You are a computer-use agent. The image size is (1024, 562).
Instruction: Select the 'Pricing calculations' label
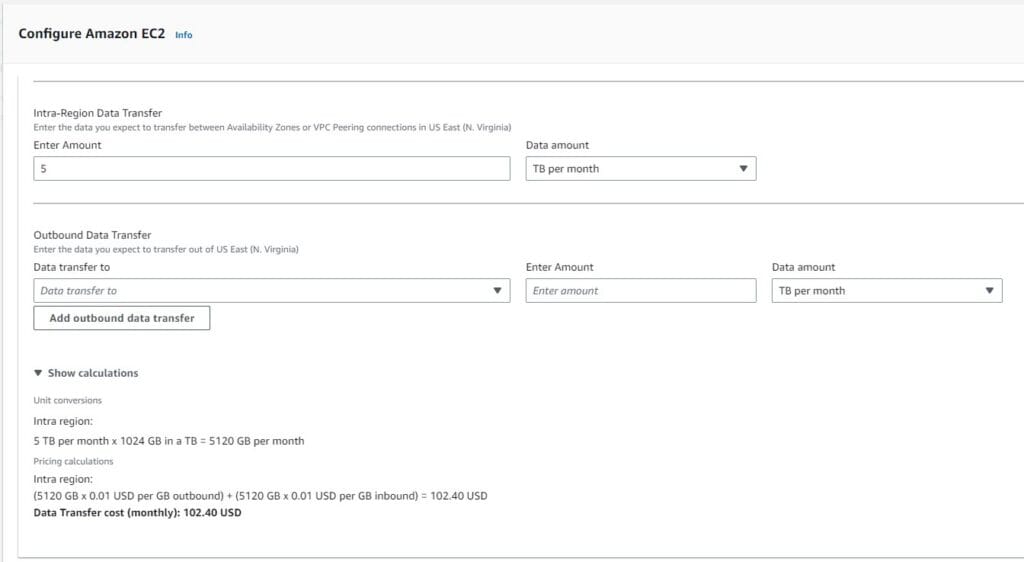click(x=73, y=461)
